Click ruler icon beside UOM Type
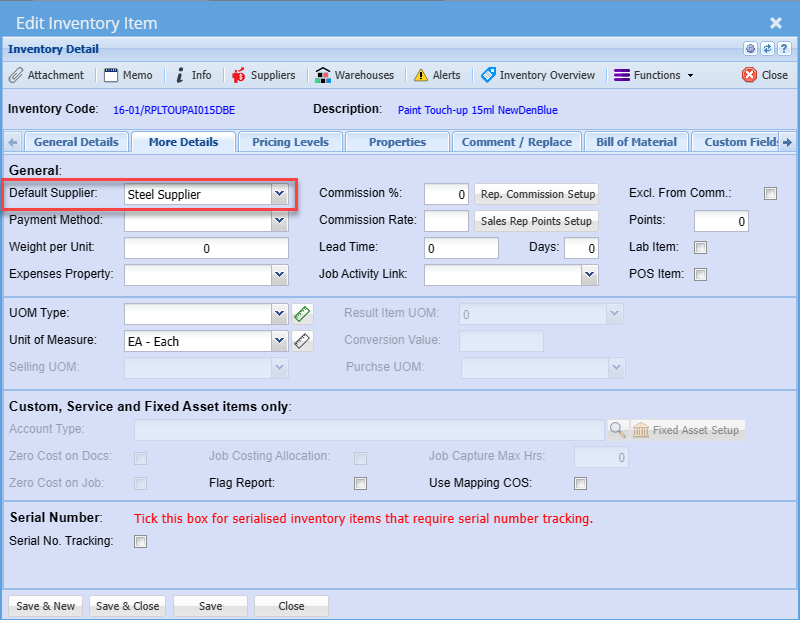 tap(303, 314)
